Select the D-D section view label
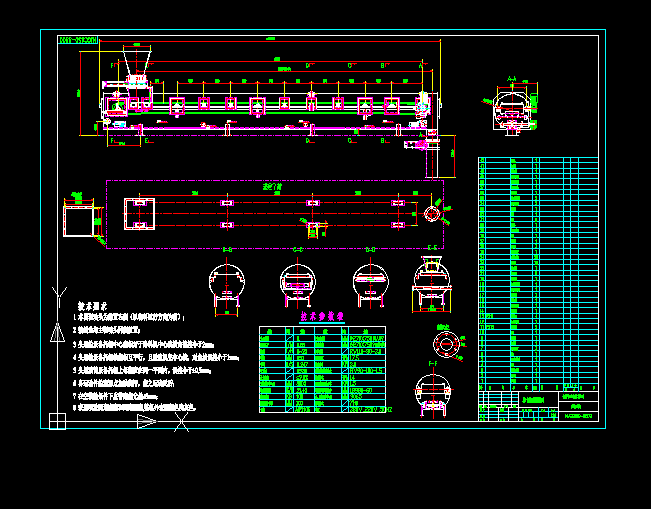Screen dimensions: 651x509 [x=370, y=250]
